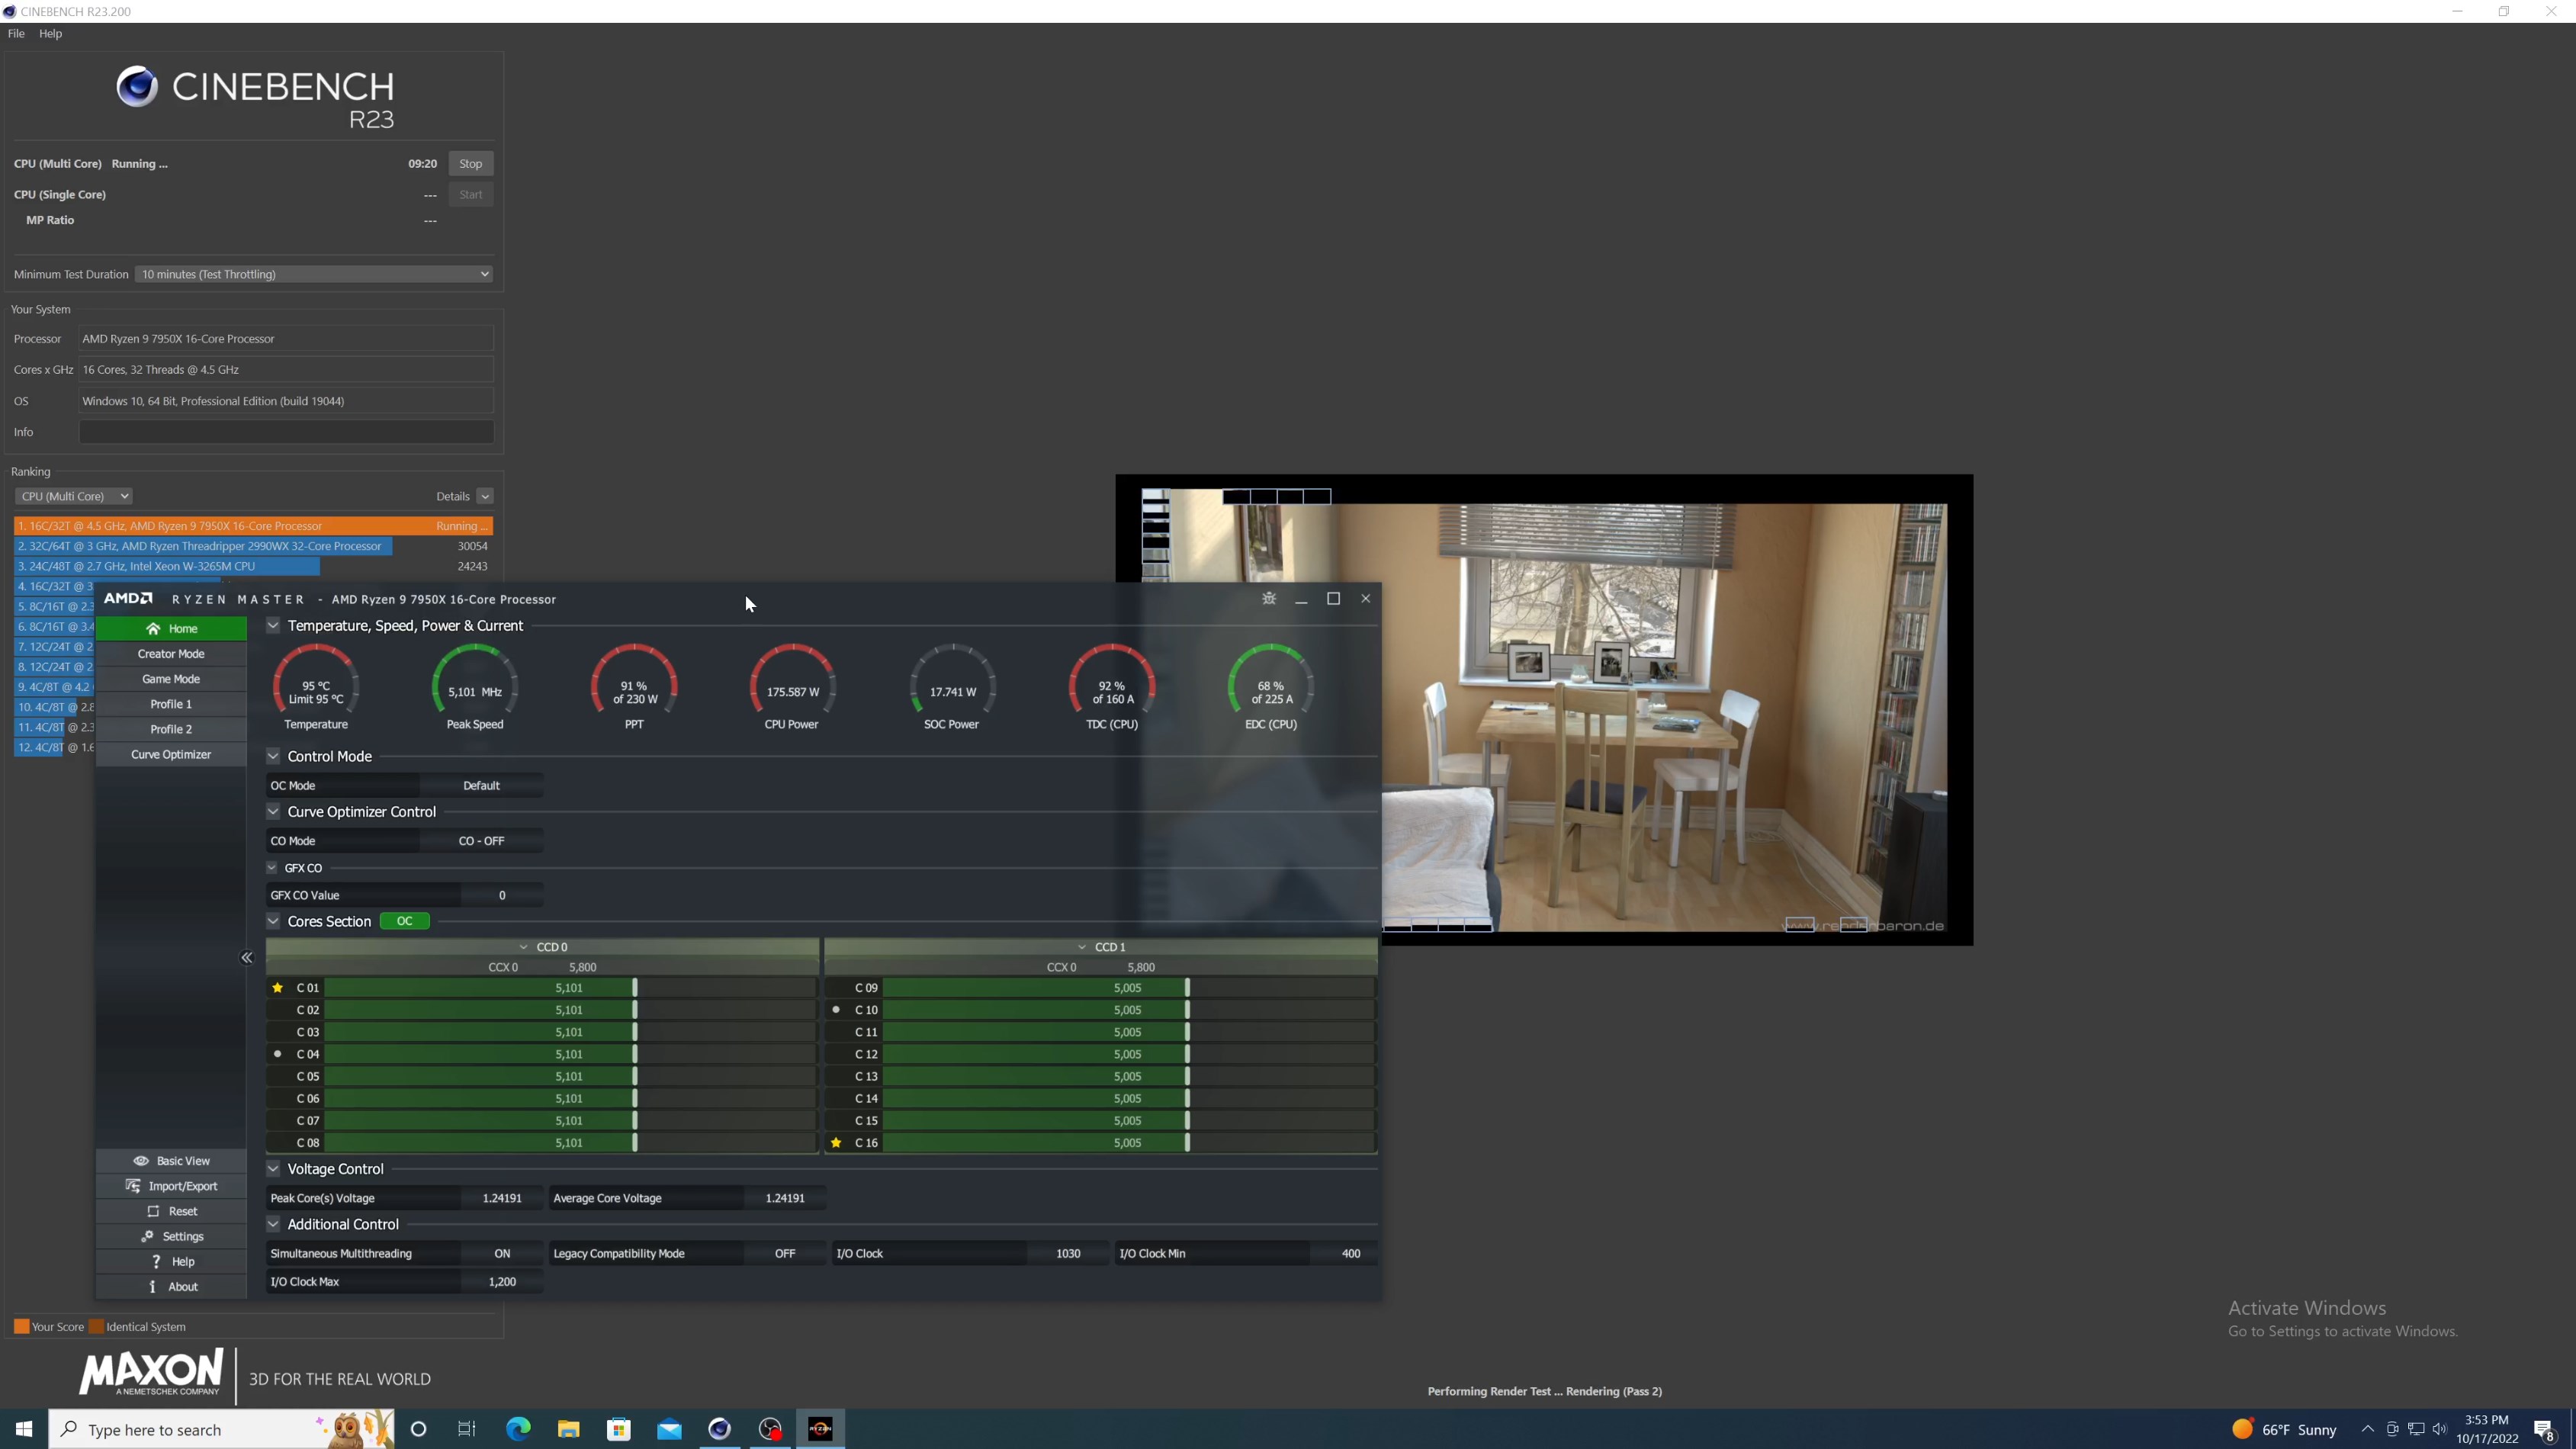This screenshot has height=1449, width=2576.
Task: Click the dot marker on core C 04
Action: (278, 1054)
